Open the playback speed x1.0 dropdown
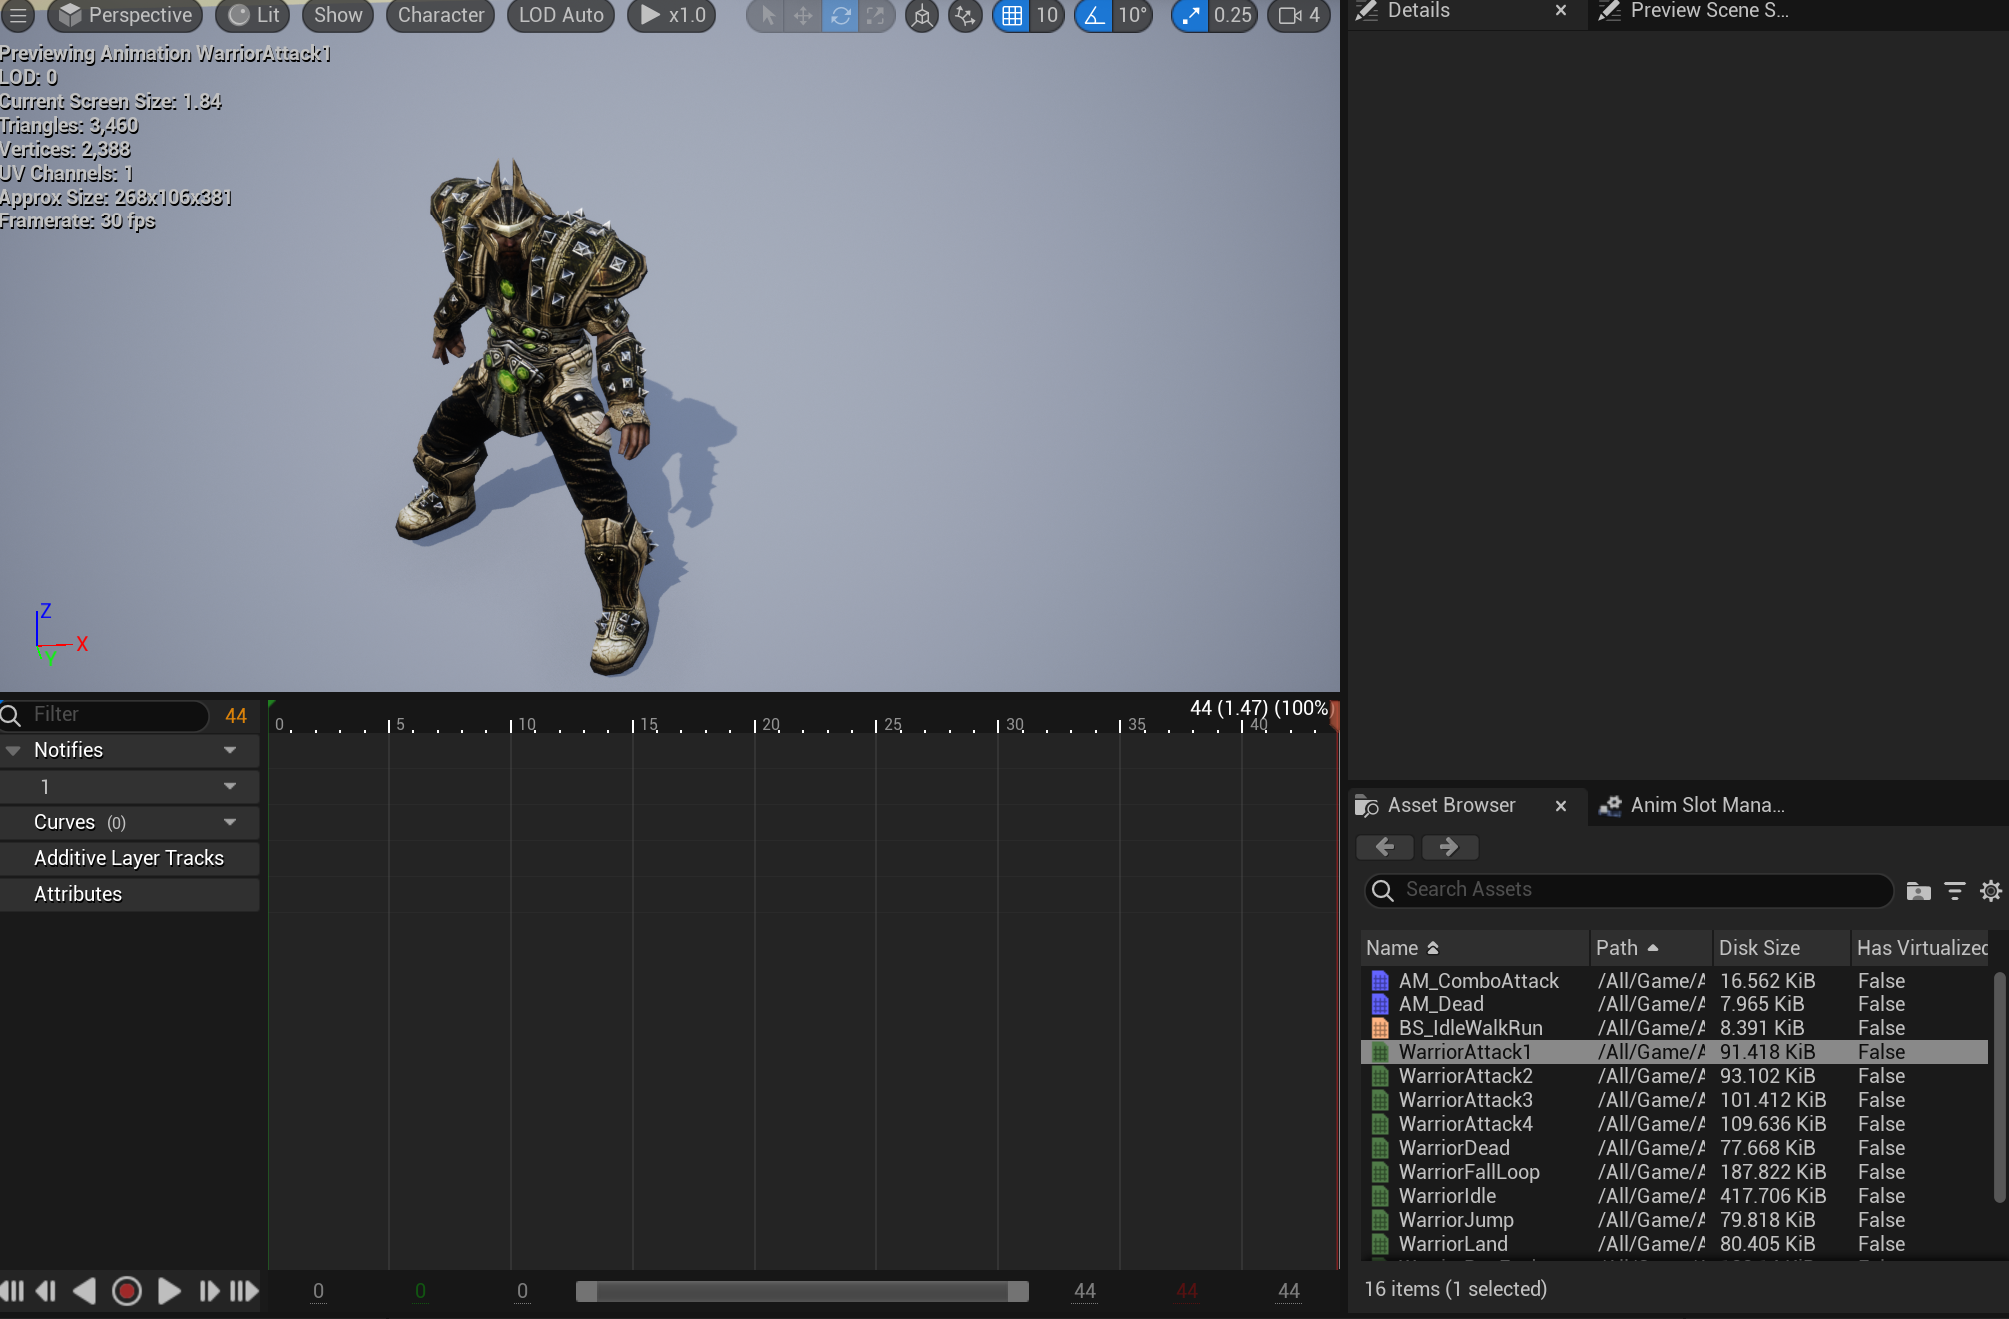Viewport: 2009px width, 1319px height. coord(671,15)
